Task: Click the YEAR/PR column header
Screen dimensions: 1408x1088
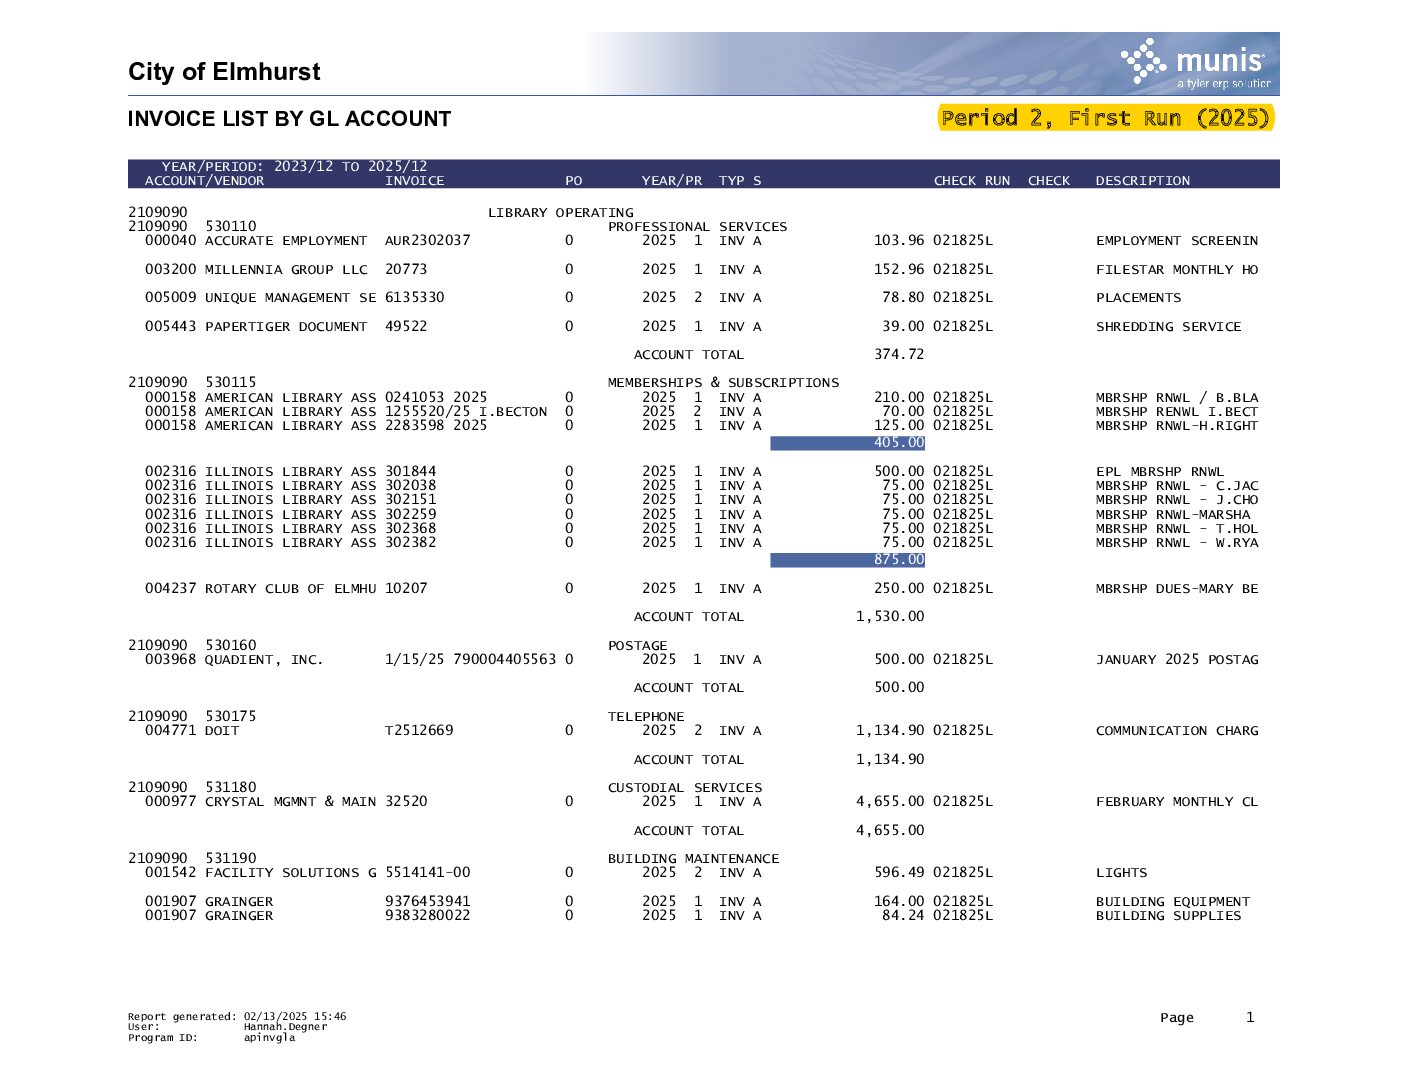Action: pyautogui.click(x=672, y=181)
